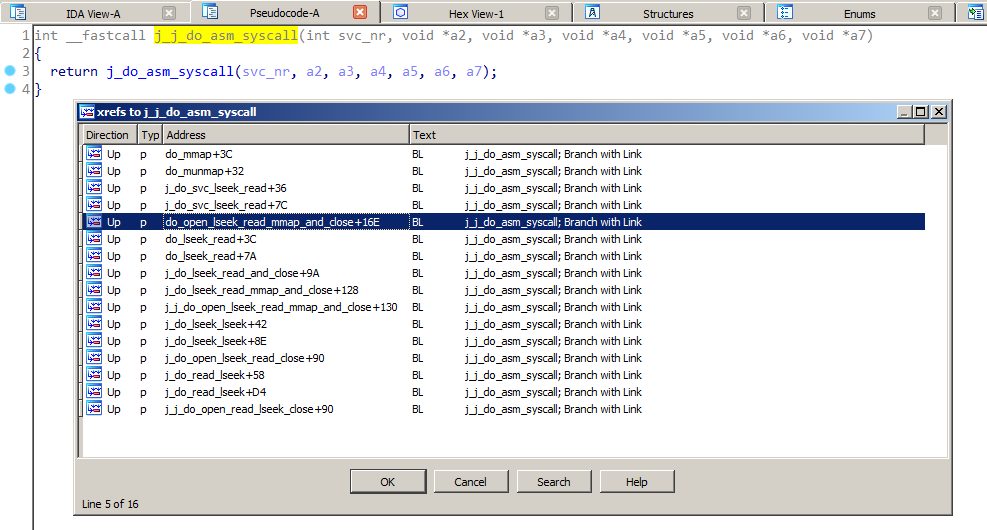The width and height of the screenshot is (987, 530).
Task: Click OK in xrefs dialog
Action: [x=388, y=482]
